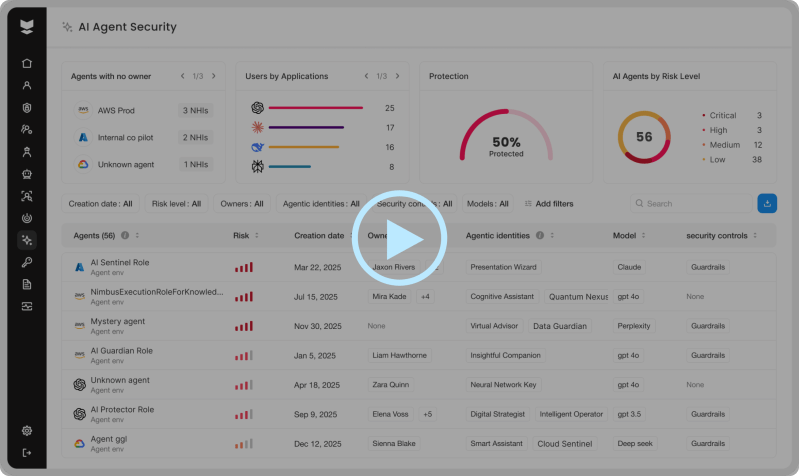This screenshot has height=476, width=799.
Task: Open the shield icon in the sidebar
Action: point(27,108)
